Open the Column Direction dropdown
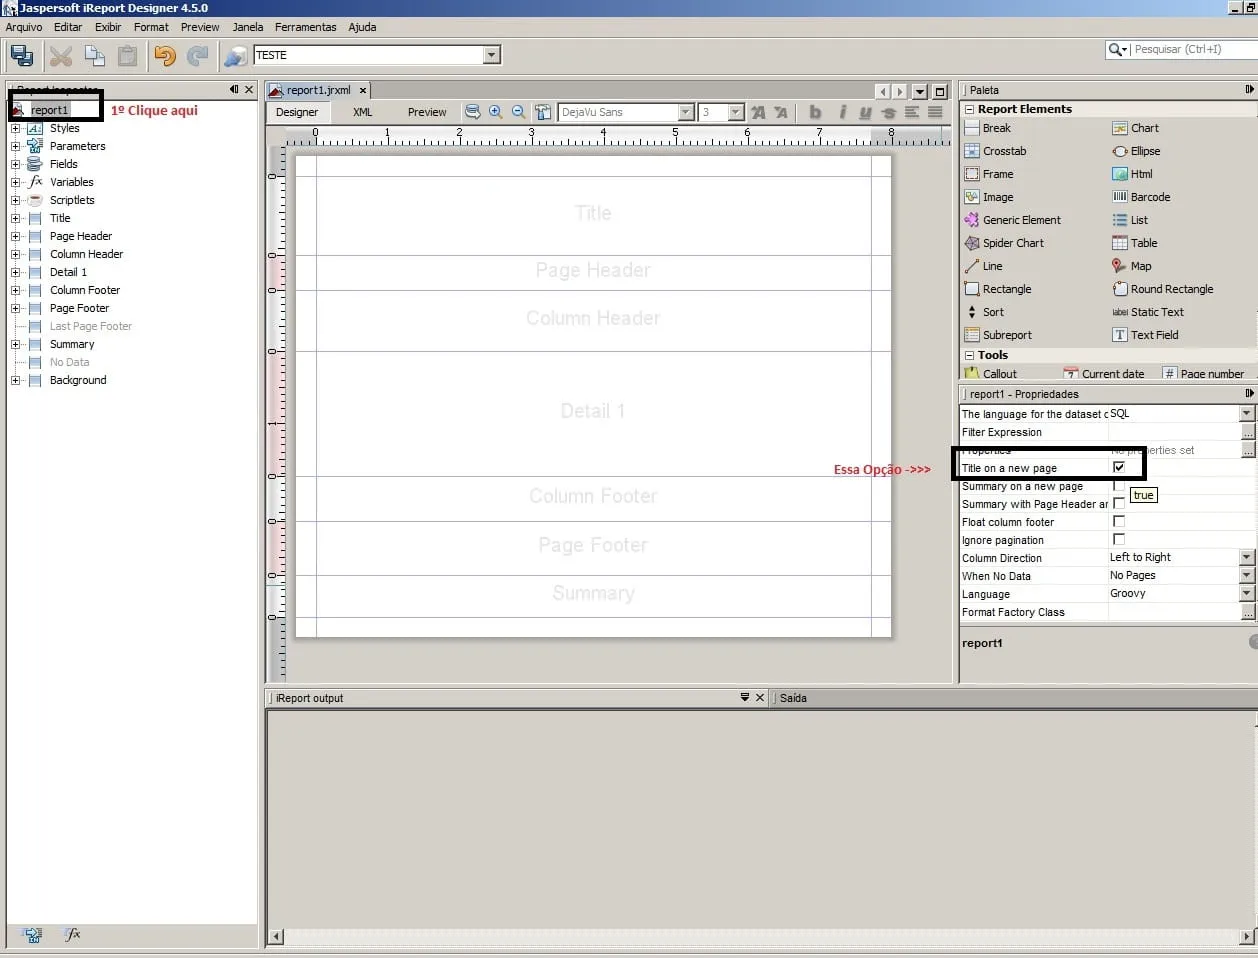Screen dimensions: 1258x958 pos(1247,558)
